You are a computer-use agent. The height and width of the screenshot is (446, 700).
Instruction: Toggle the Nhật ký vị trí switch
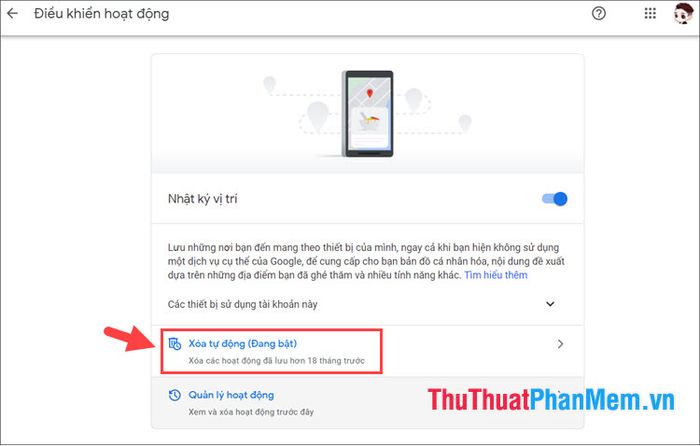coord(554,199)
